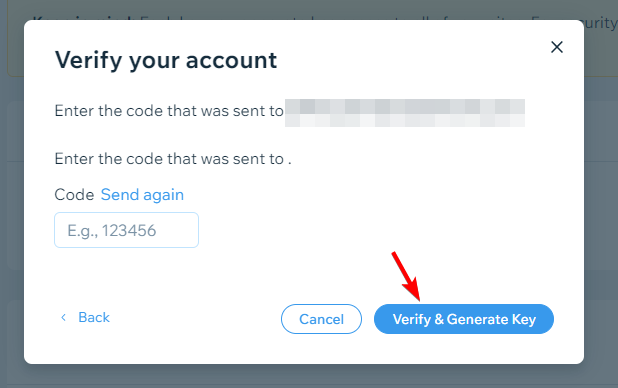
Task: Dismiss the modal with the X icon
Action: pyautogui.click(x=557, y=47)
